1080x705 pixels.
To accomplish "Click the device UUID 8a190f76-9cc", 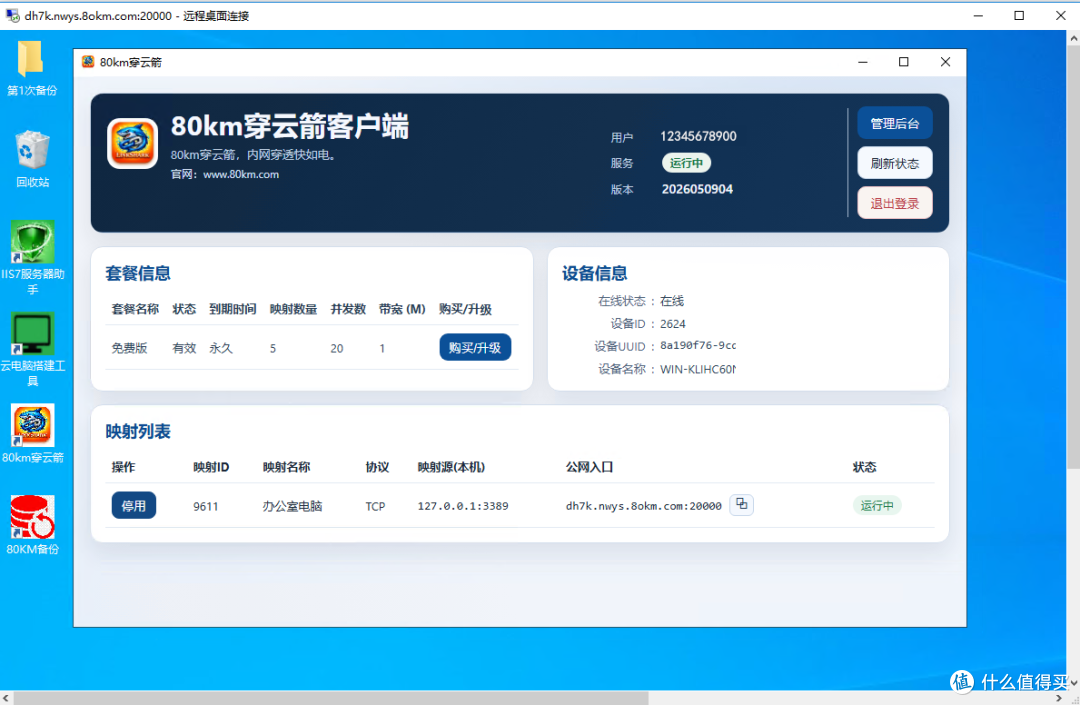I will [698, 346].
